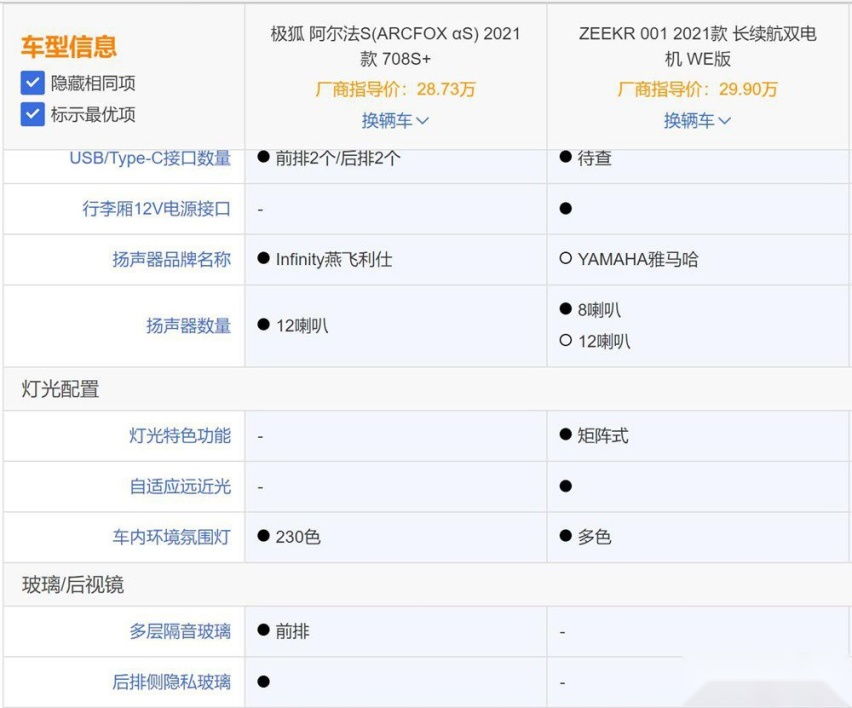Click the ZEEKR 001 WE版 model title

pos(697,46)
